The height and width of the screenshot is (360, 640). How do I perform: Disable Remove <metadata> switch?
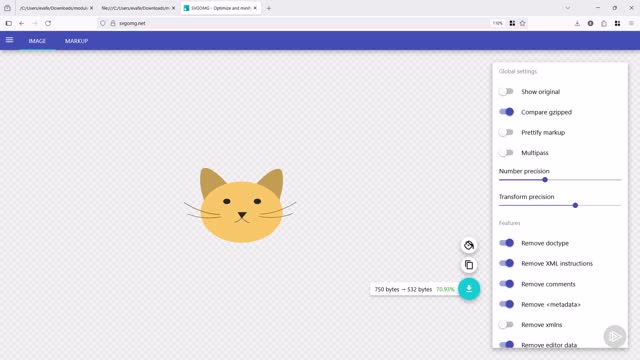pyautogui.click(x=506, y=304)
